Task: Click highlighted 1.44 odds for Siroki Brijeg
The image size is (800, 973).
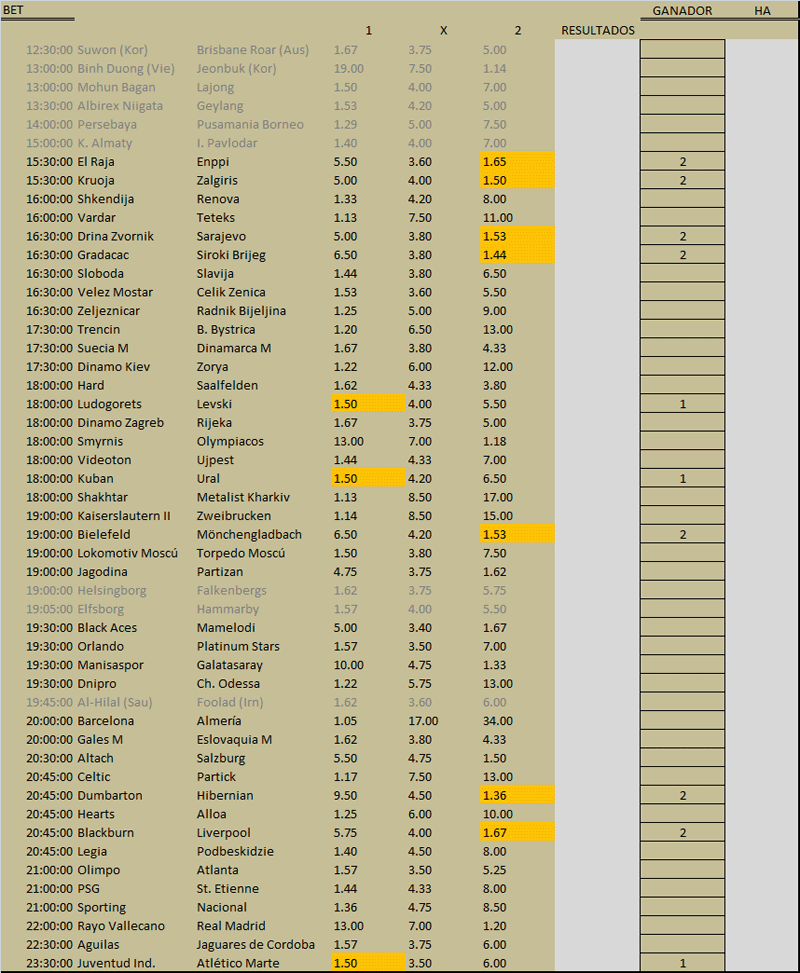Action: 518,254
